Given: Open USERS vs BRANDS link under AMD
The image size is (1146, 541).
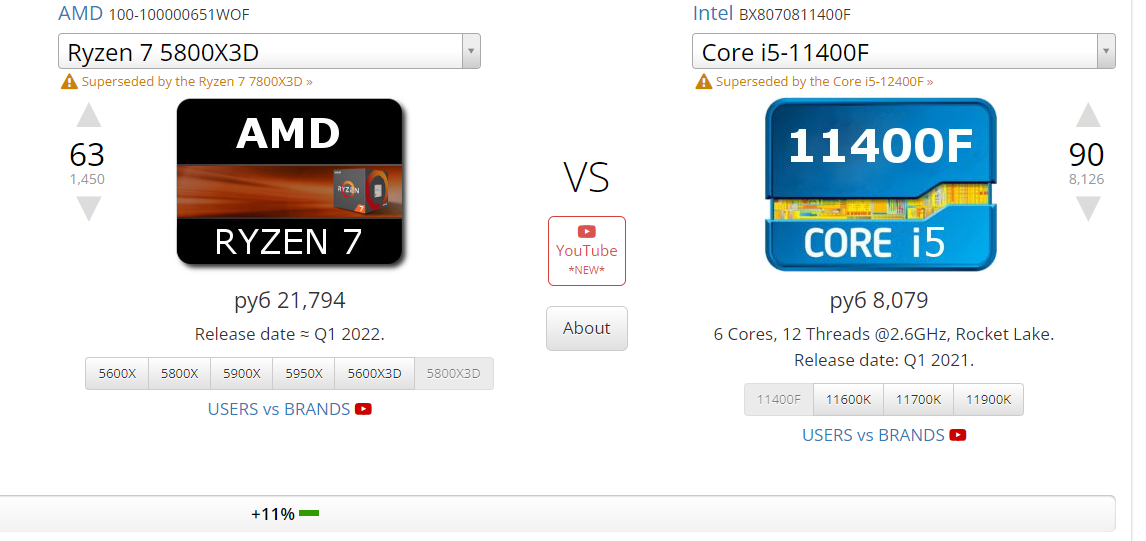Looking at the screenshot, I should [x=279, y=409].
